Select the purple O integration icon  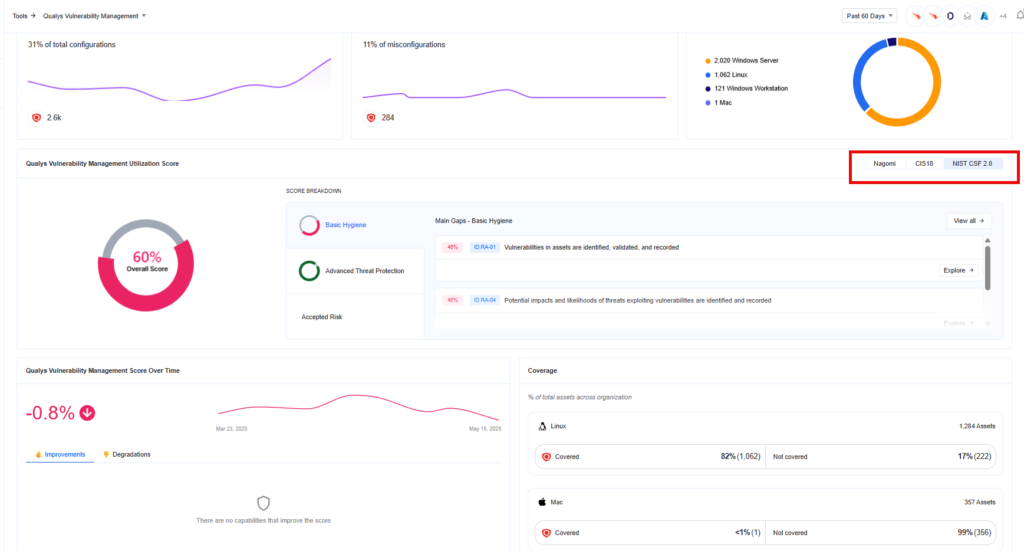(950, 16)
